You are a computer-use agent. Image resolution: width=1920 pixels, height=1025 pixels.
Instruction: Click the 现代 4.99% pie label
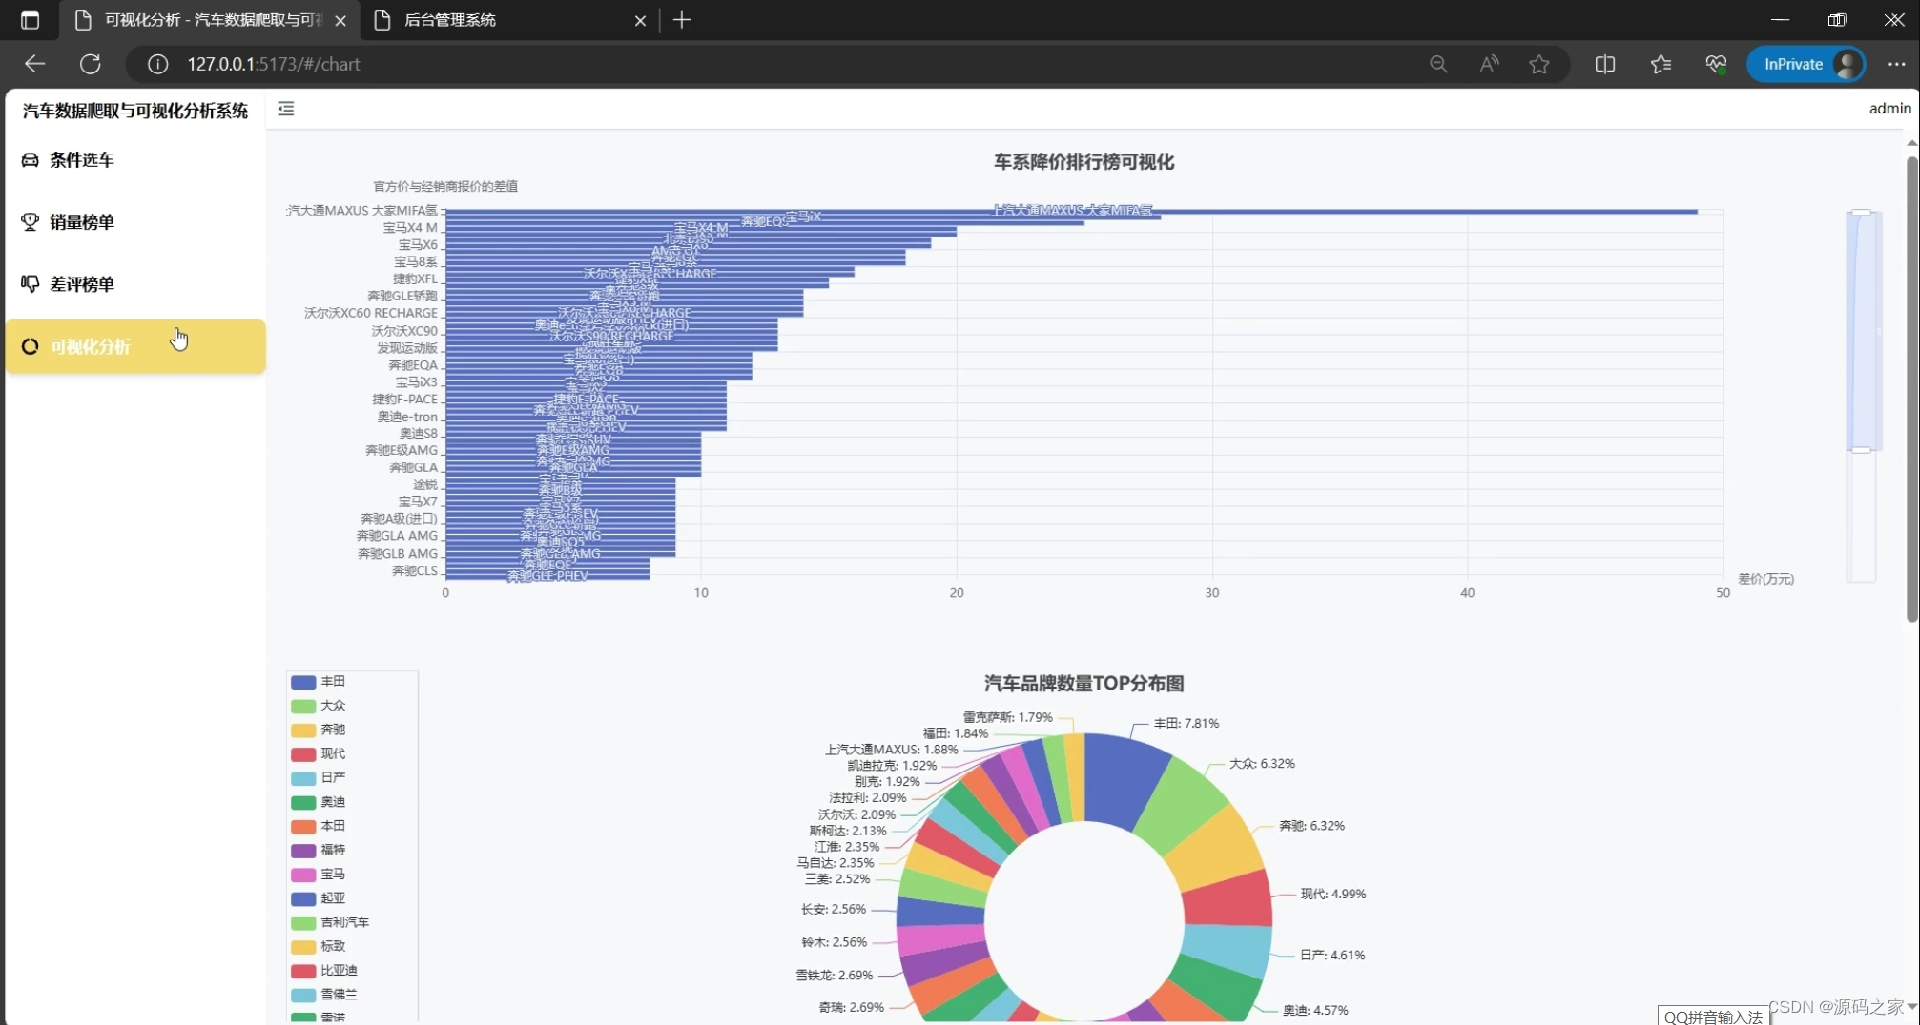coord(1333,893)
